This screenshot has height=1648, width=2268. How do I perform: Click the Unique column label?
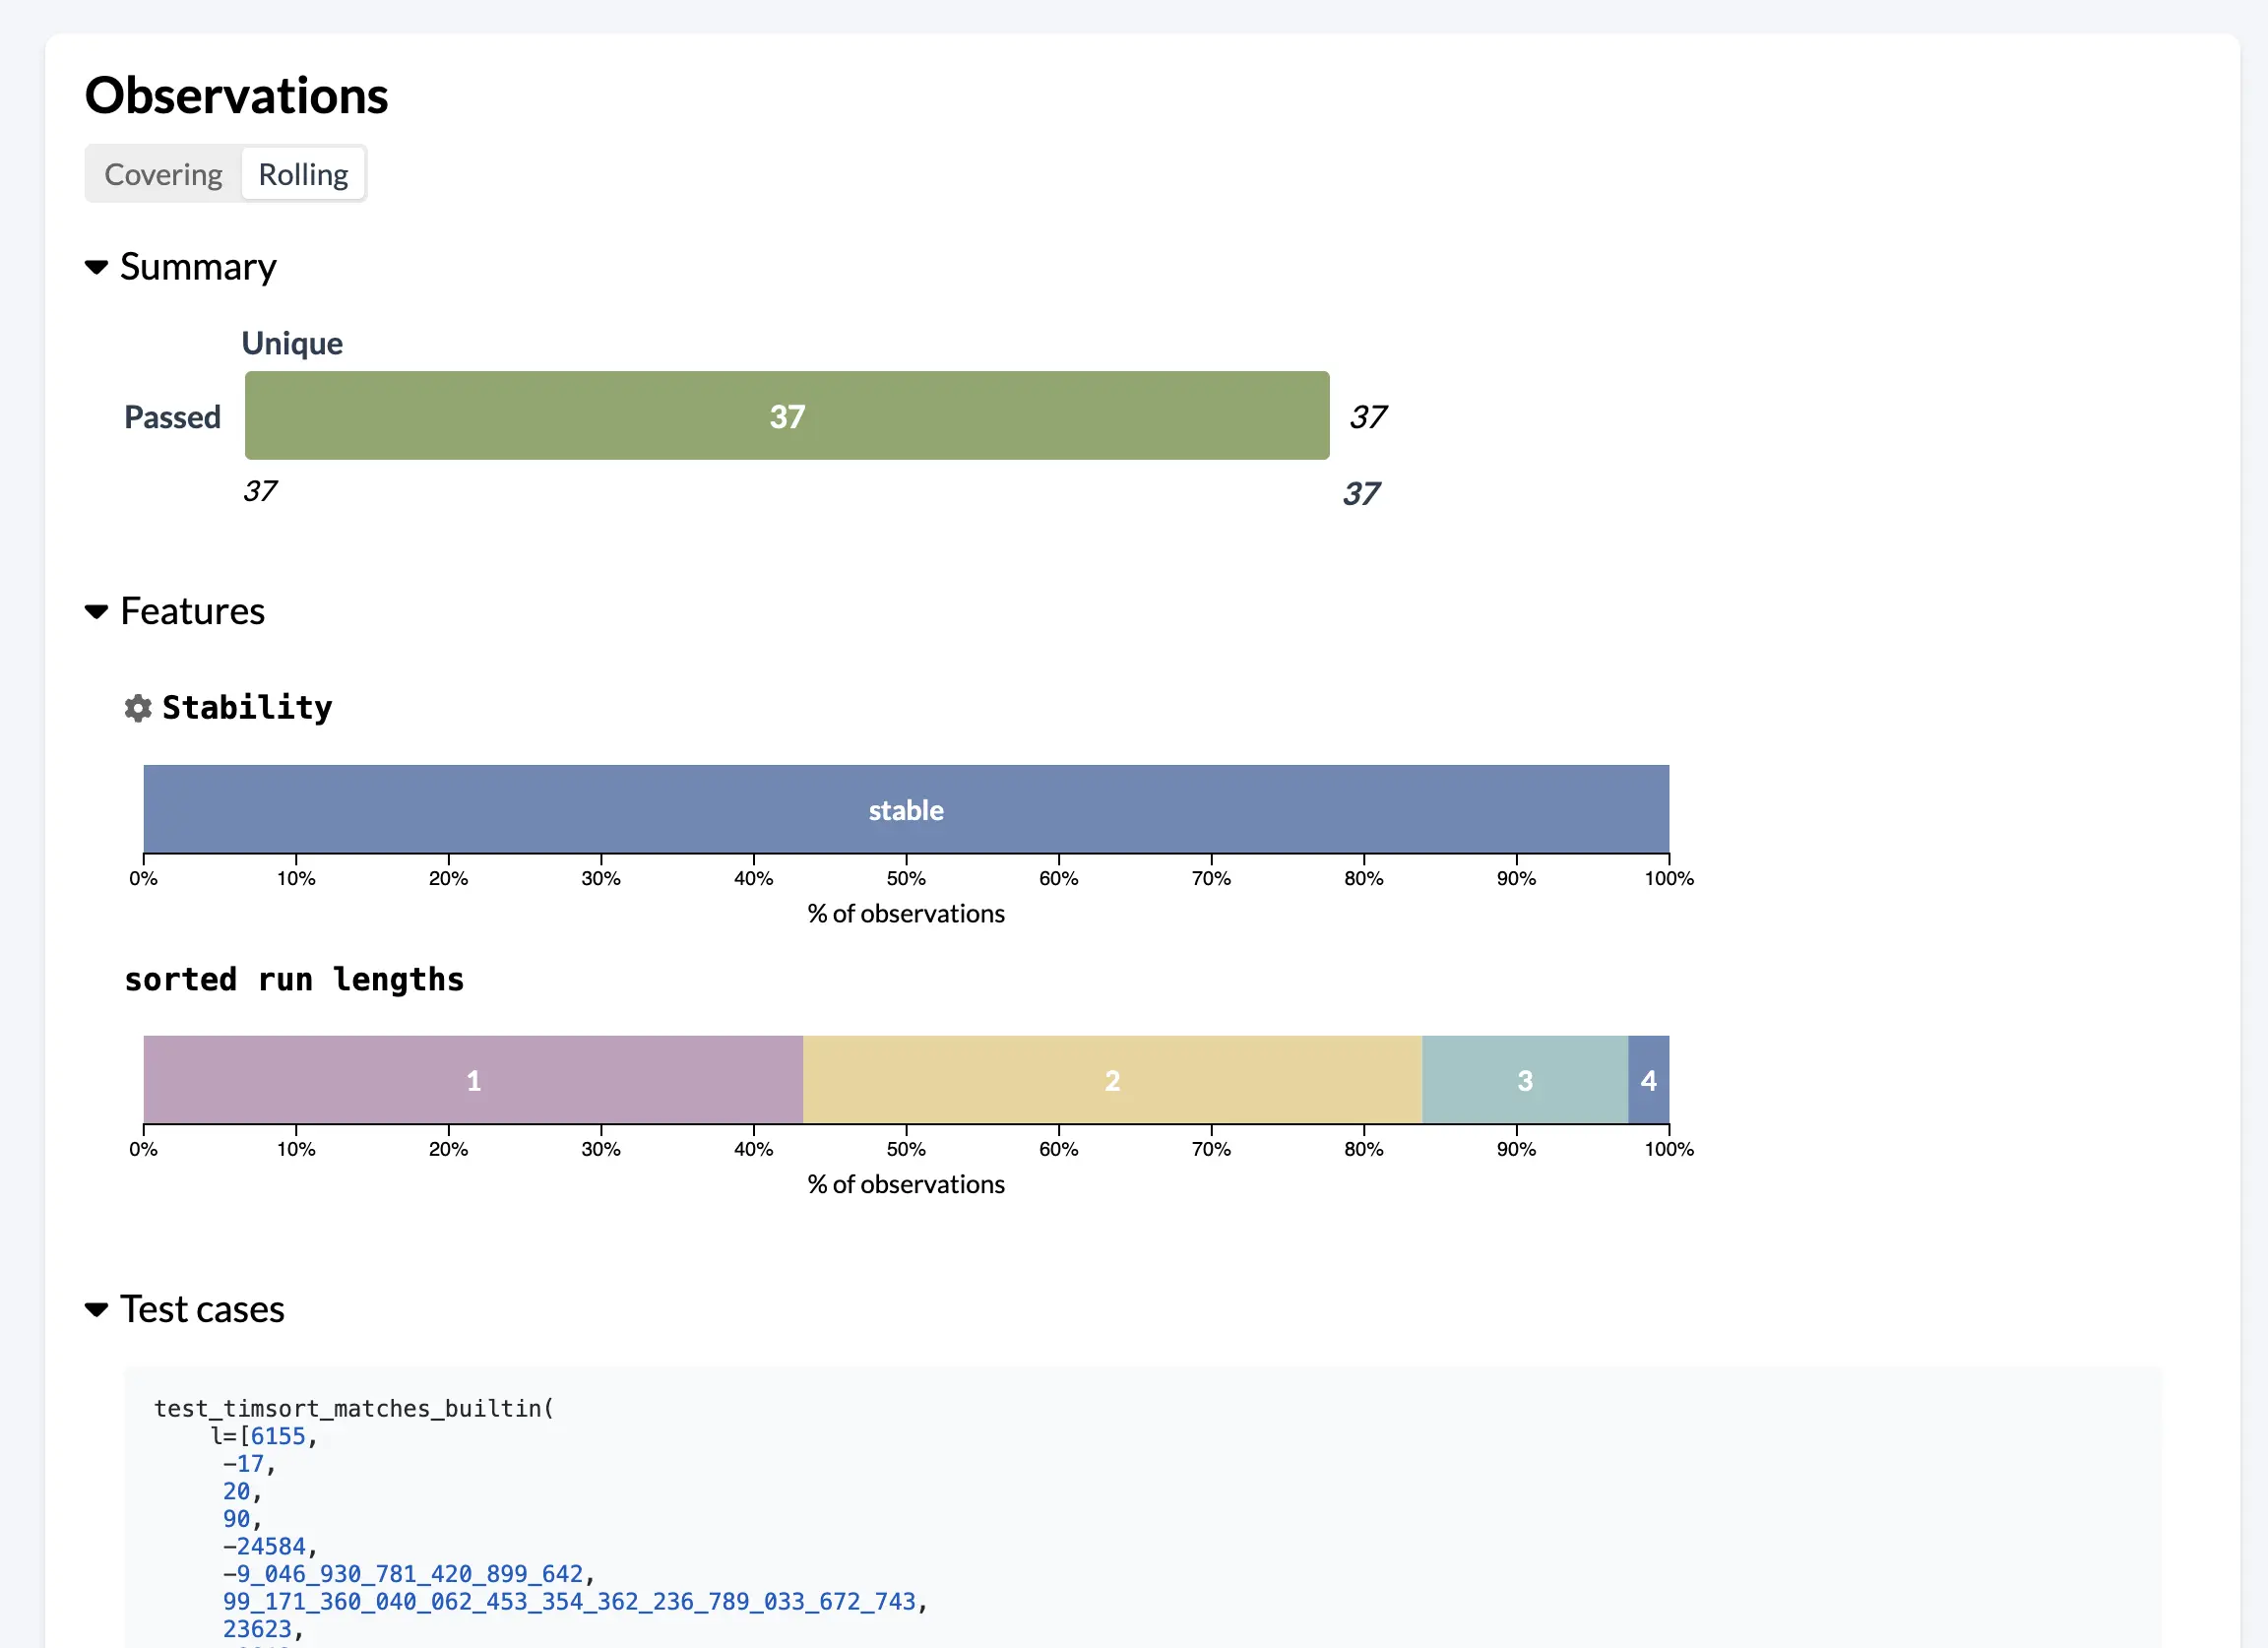[292, 343]
